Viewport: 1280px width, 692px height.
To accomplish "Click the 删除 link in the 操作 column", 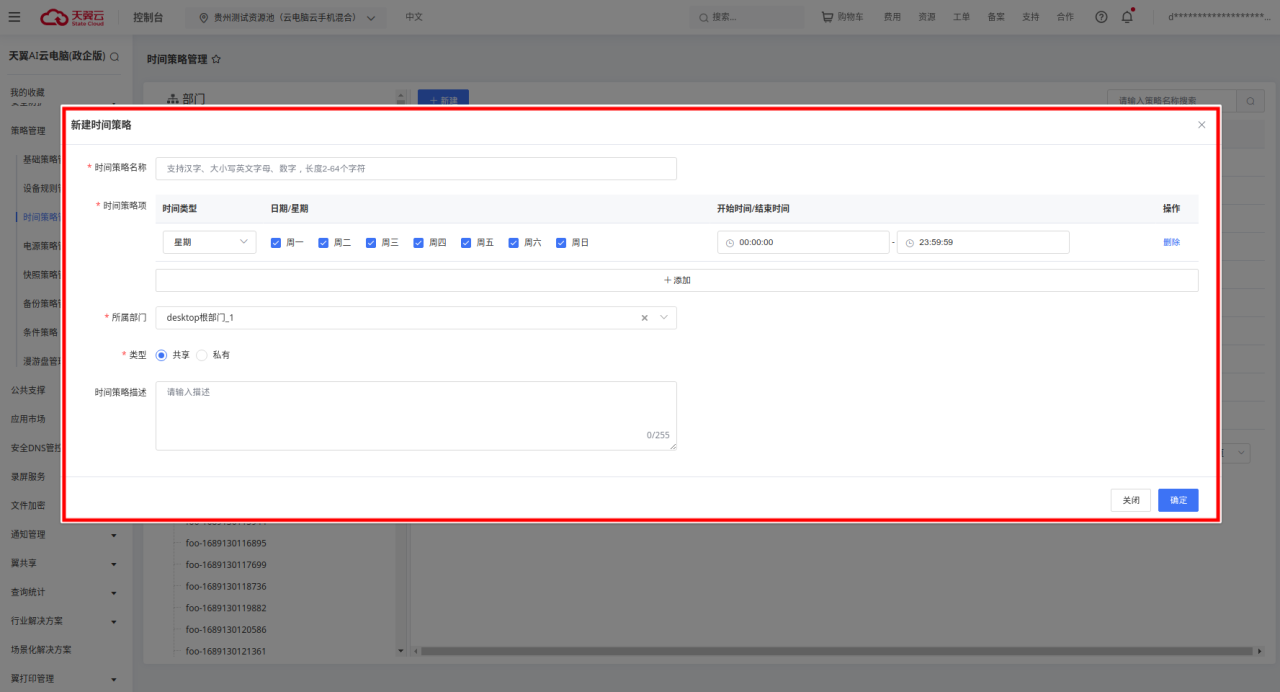I will 1171,242.
